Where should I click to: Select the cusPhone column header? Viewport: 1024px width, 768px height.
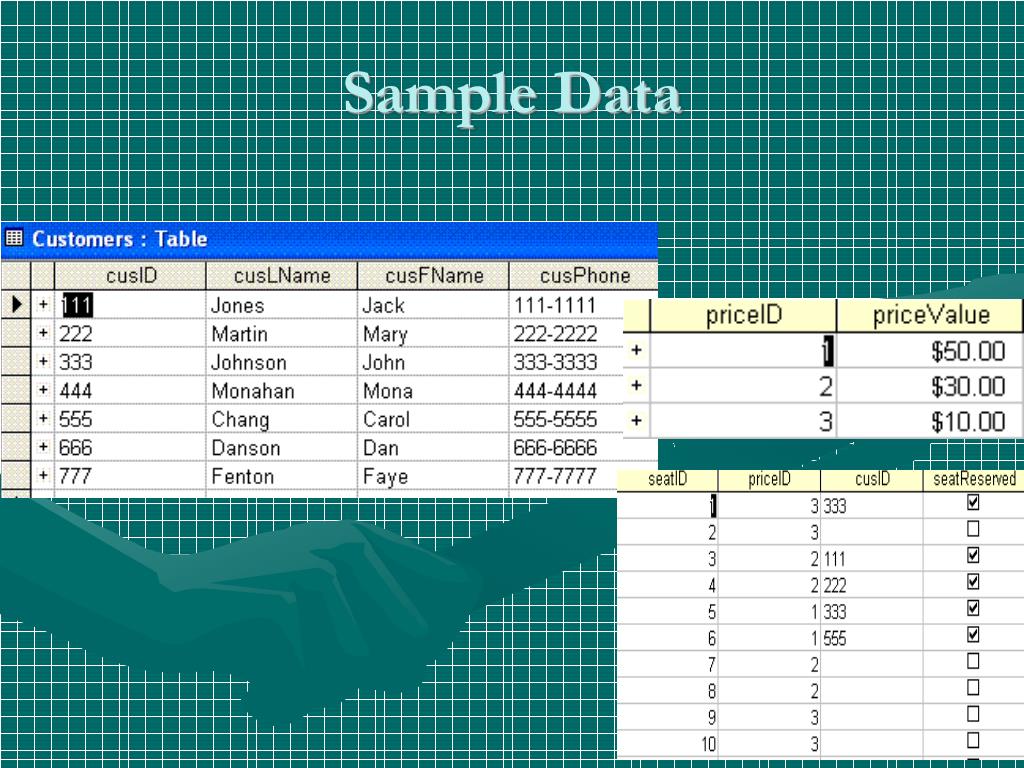[x=584, y=276]
